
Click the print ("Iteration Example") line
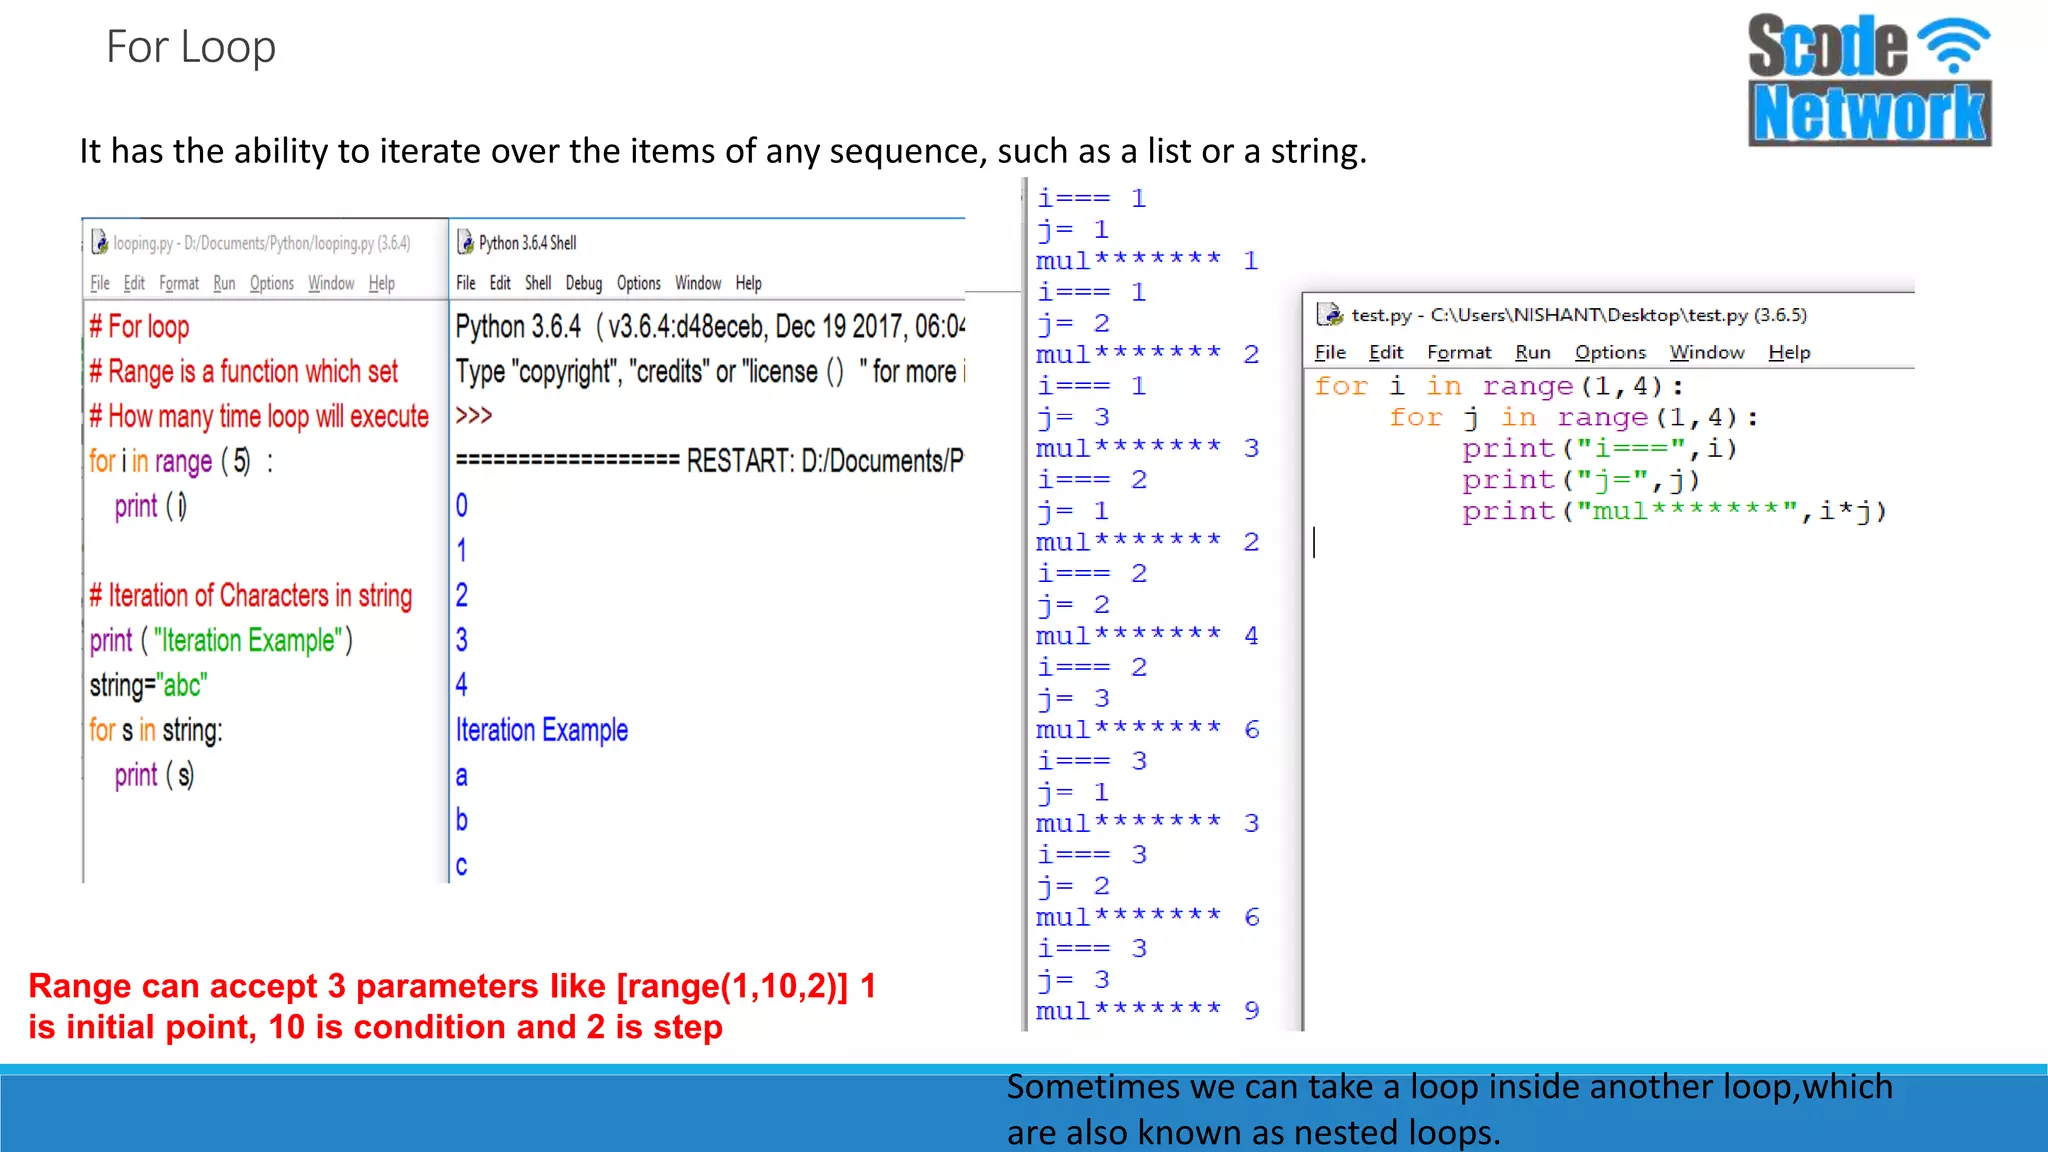221,641
